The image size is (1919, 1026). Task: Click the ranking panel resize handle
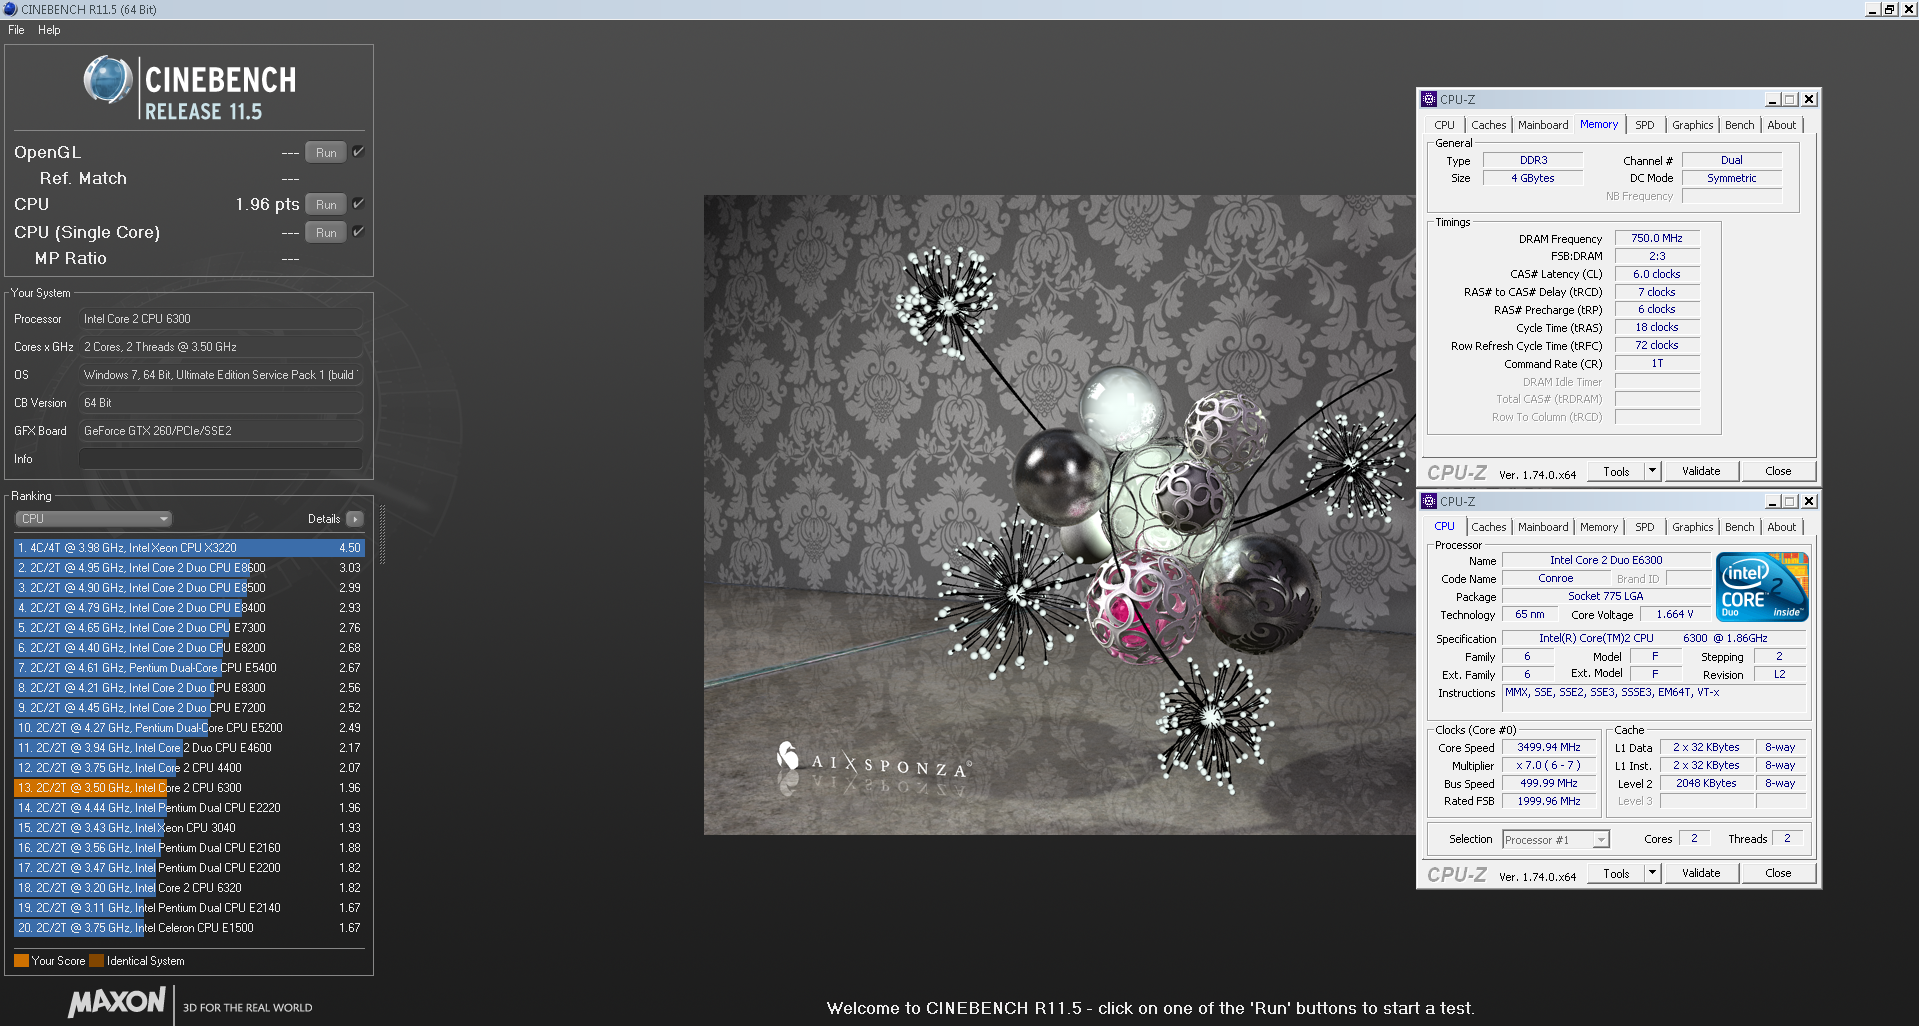click(382, 535)
